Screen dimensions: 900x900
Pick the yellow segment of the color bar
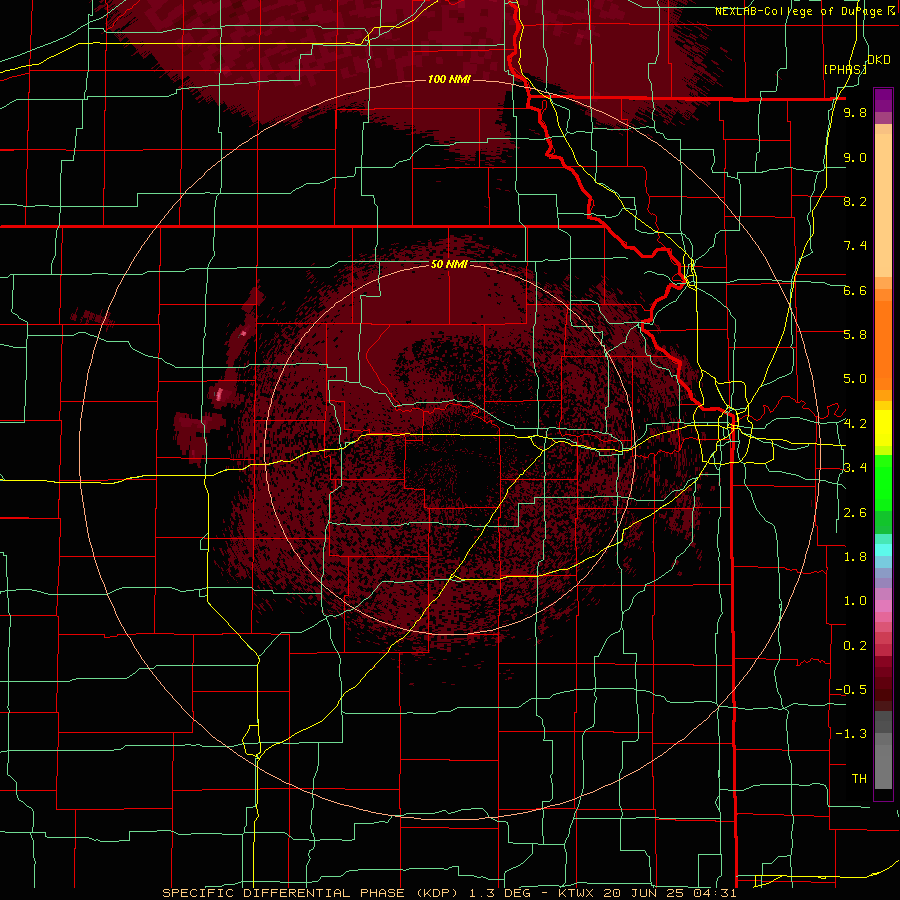coord(883,428)
